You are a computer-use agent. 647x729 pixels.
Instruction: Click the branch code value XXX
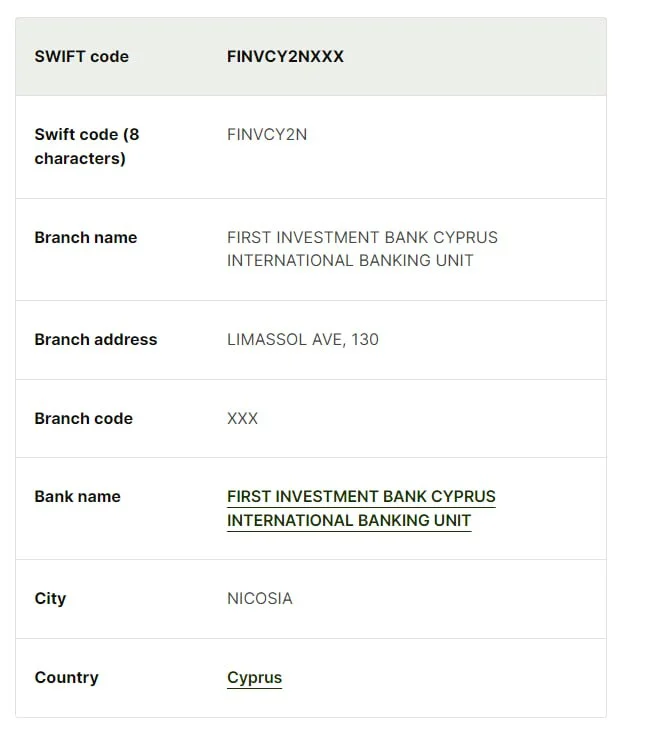(242, 418)
